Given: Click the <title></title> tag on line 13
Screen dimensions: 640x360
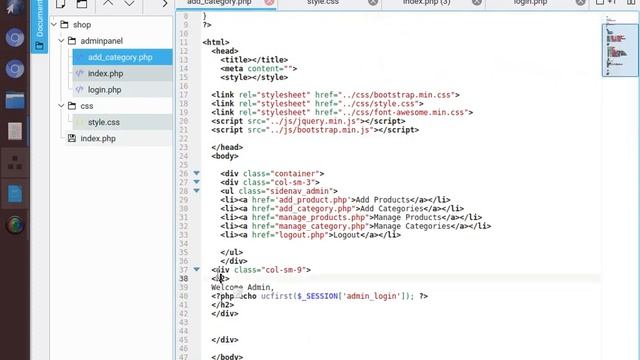Looking at the screenshot, I should pyautogui.click(x=254, y=60).
